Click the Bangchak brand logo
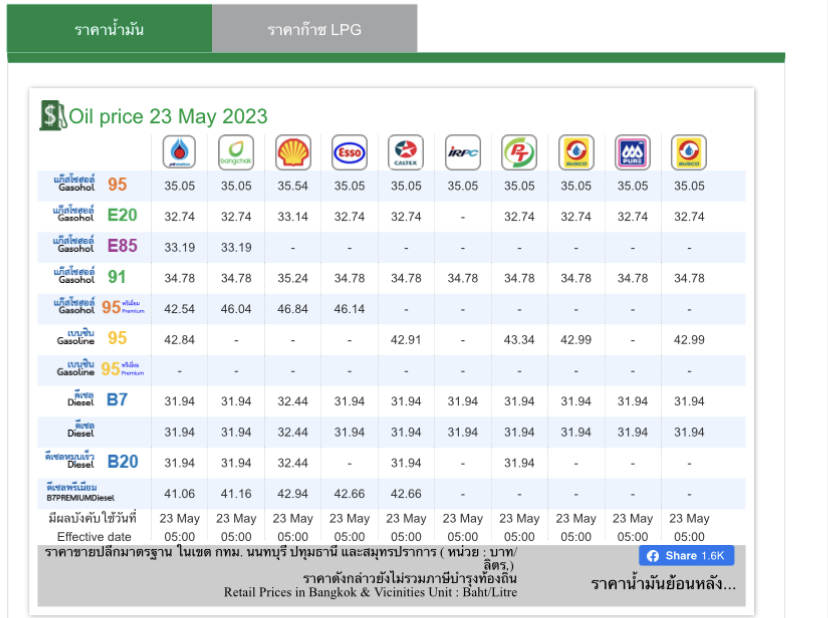Image resolution: width=828 pixels, height=618 pixels. (x=236, y=152)
